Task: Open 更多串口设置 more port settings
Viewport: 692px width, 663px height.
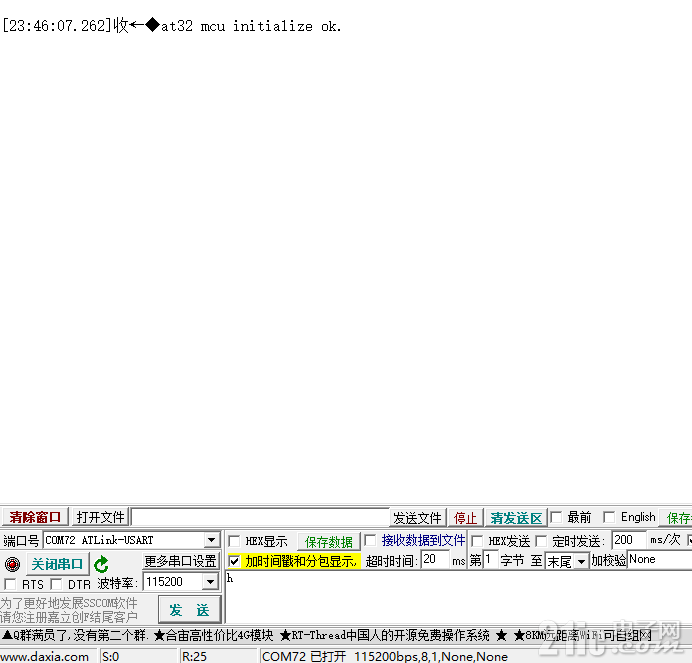Action: click(x=181, y=561)
